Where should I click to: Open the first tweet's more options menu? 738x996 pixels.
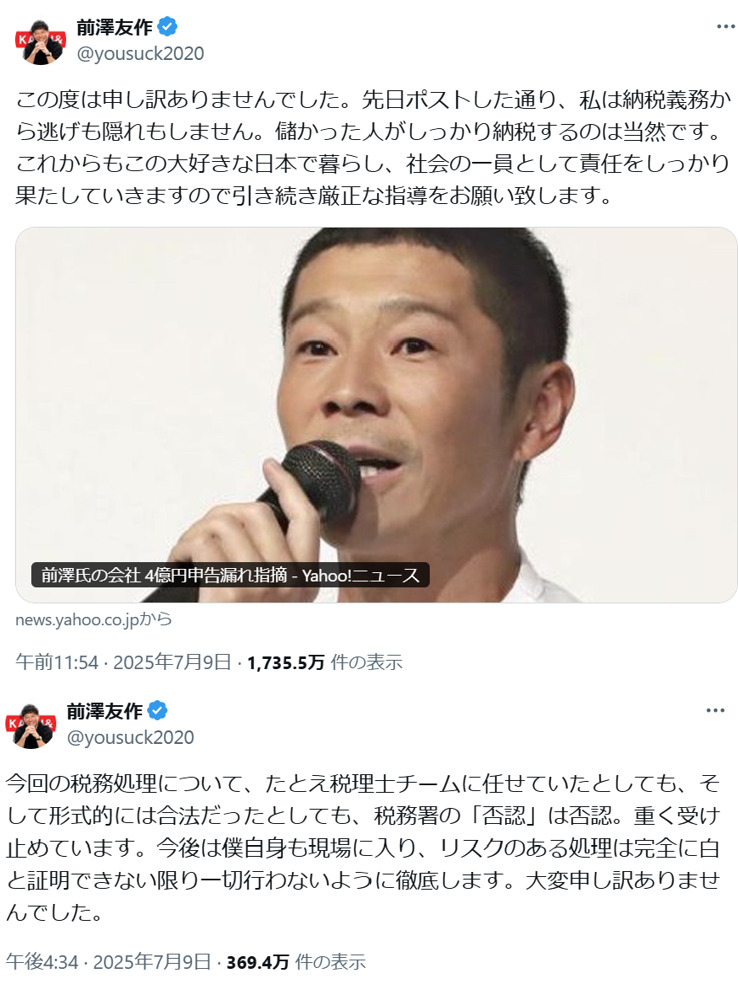pyautogui.click(x=725, y=27)
